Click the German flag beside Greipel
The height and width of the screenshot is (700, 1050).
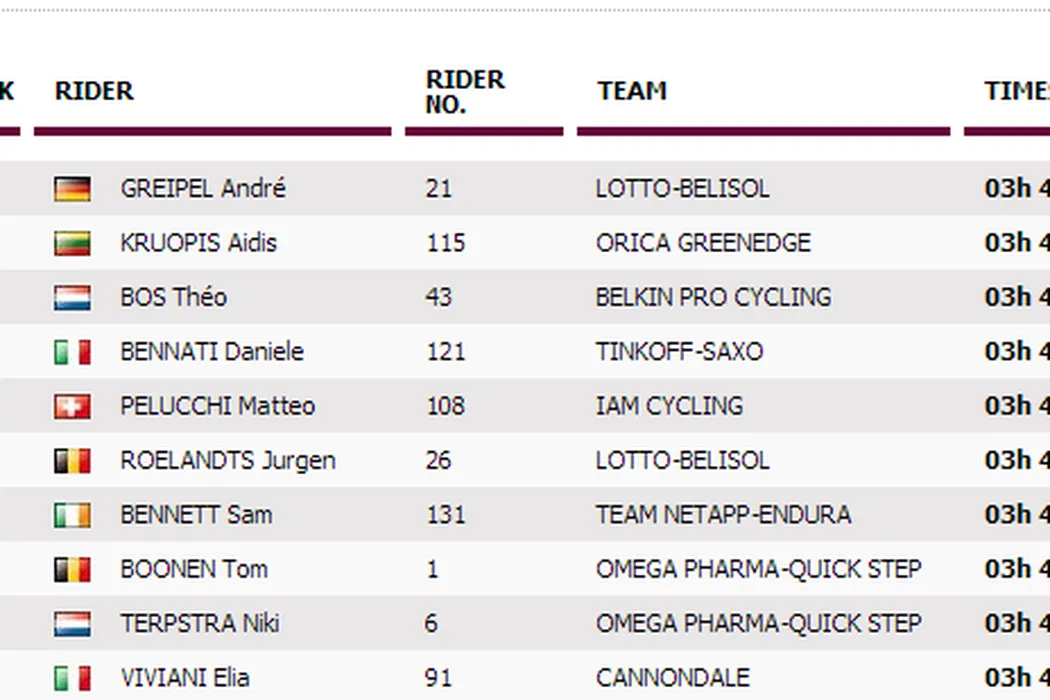click(x=72, y=189)
